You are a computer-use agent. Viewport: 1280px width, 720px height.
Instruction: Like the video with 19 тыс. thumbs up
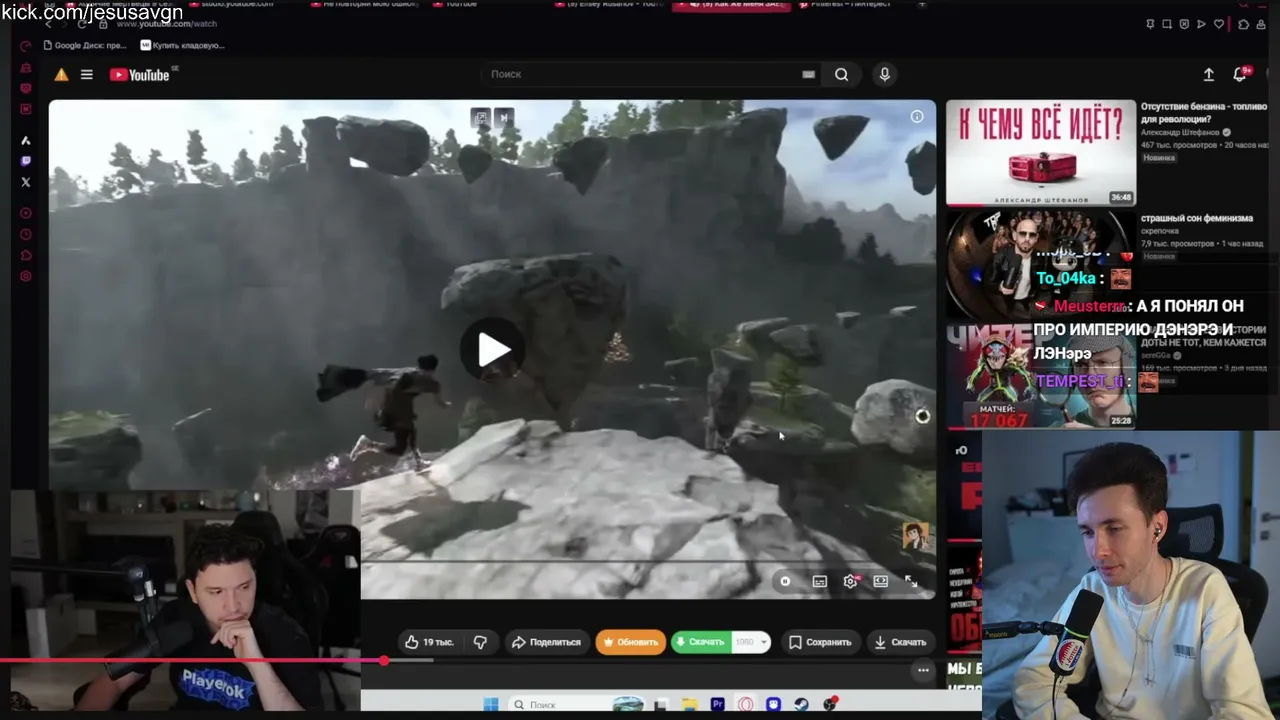click(x=430, y=642)
